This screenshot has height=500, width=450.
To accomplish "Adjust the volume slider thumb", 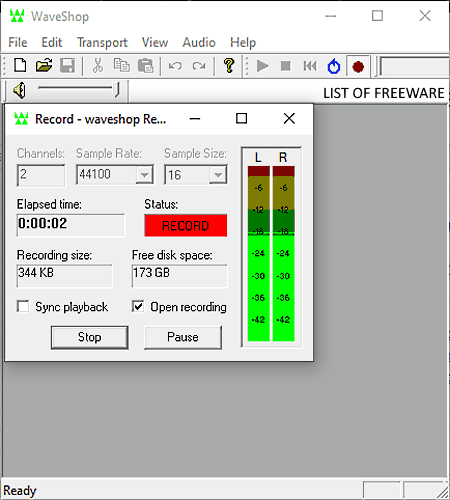I will pyautogui.click(x=116, y=90).
